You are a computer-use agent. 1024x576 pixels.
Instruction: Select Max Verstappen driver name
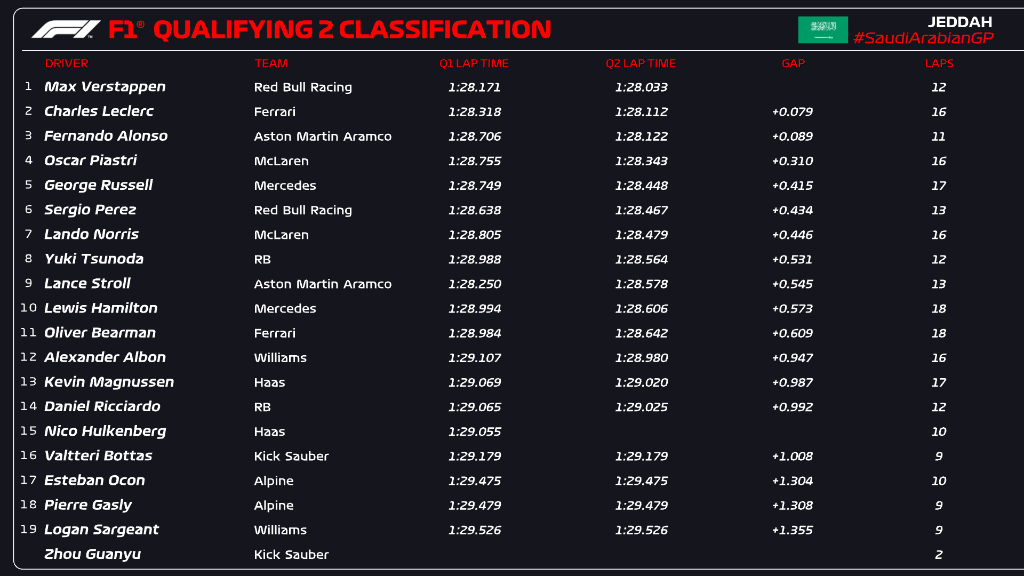(x=105, y=87)
